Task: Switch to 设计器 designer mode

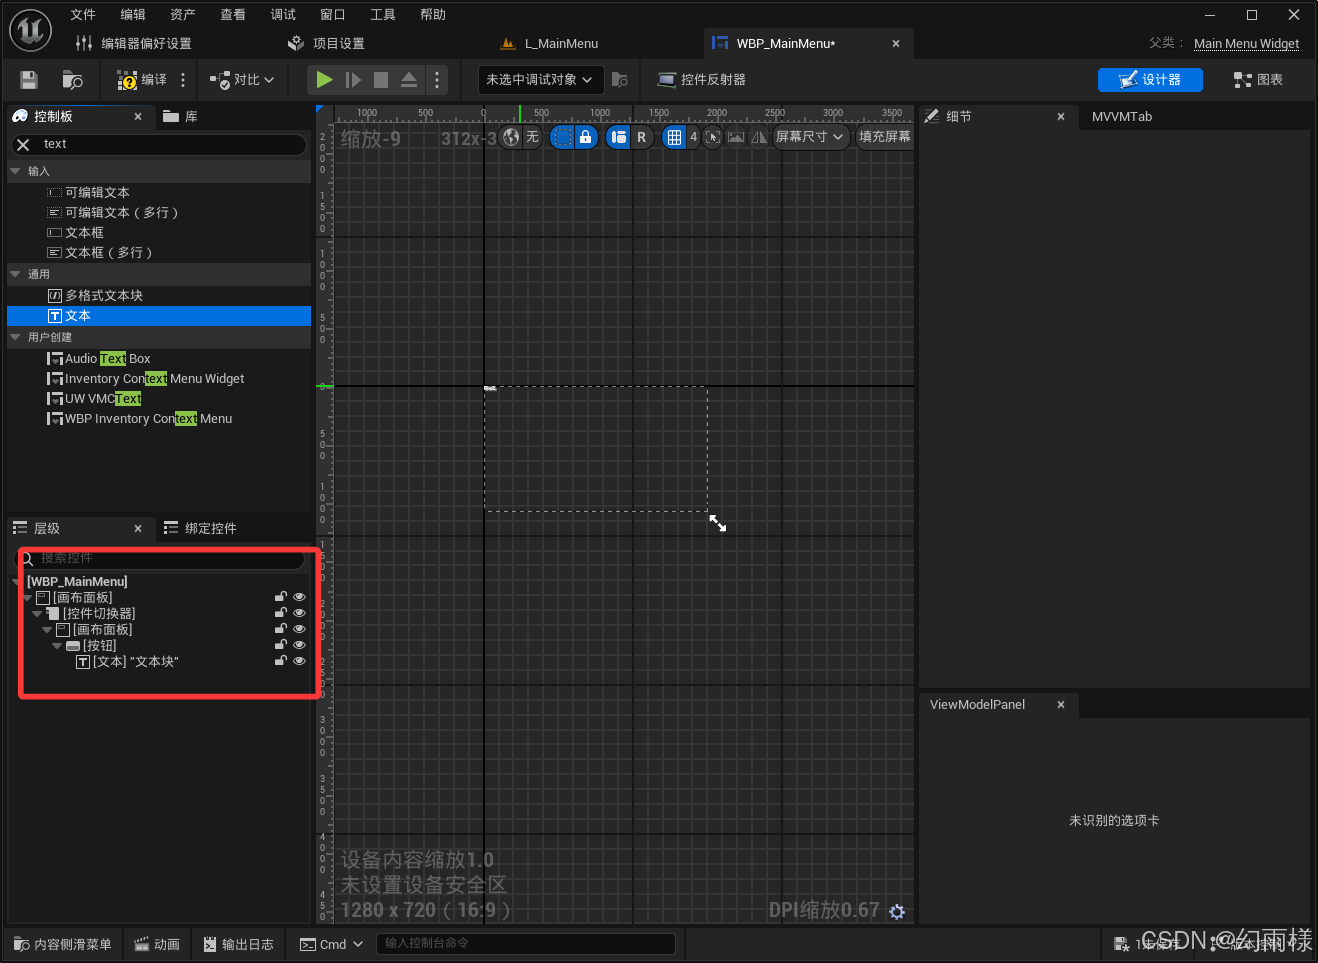Action: click(x=1150, y=80)
